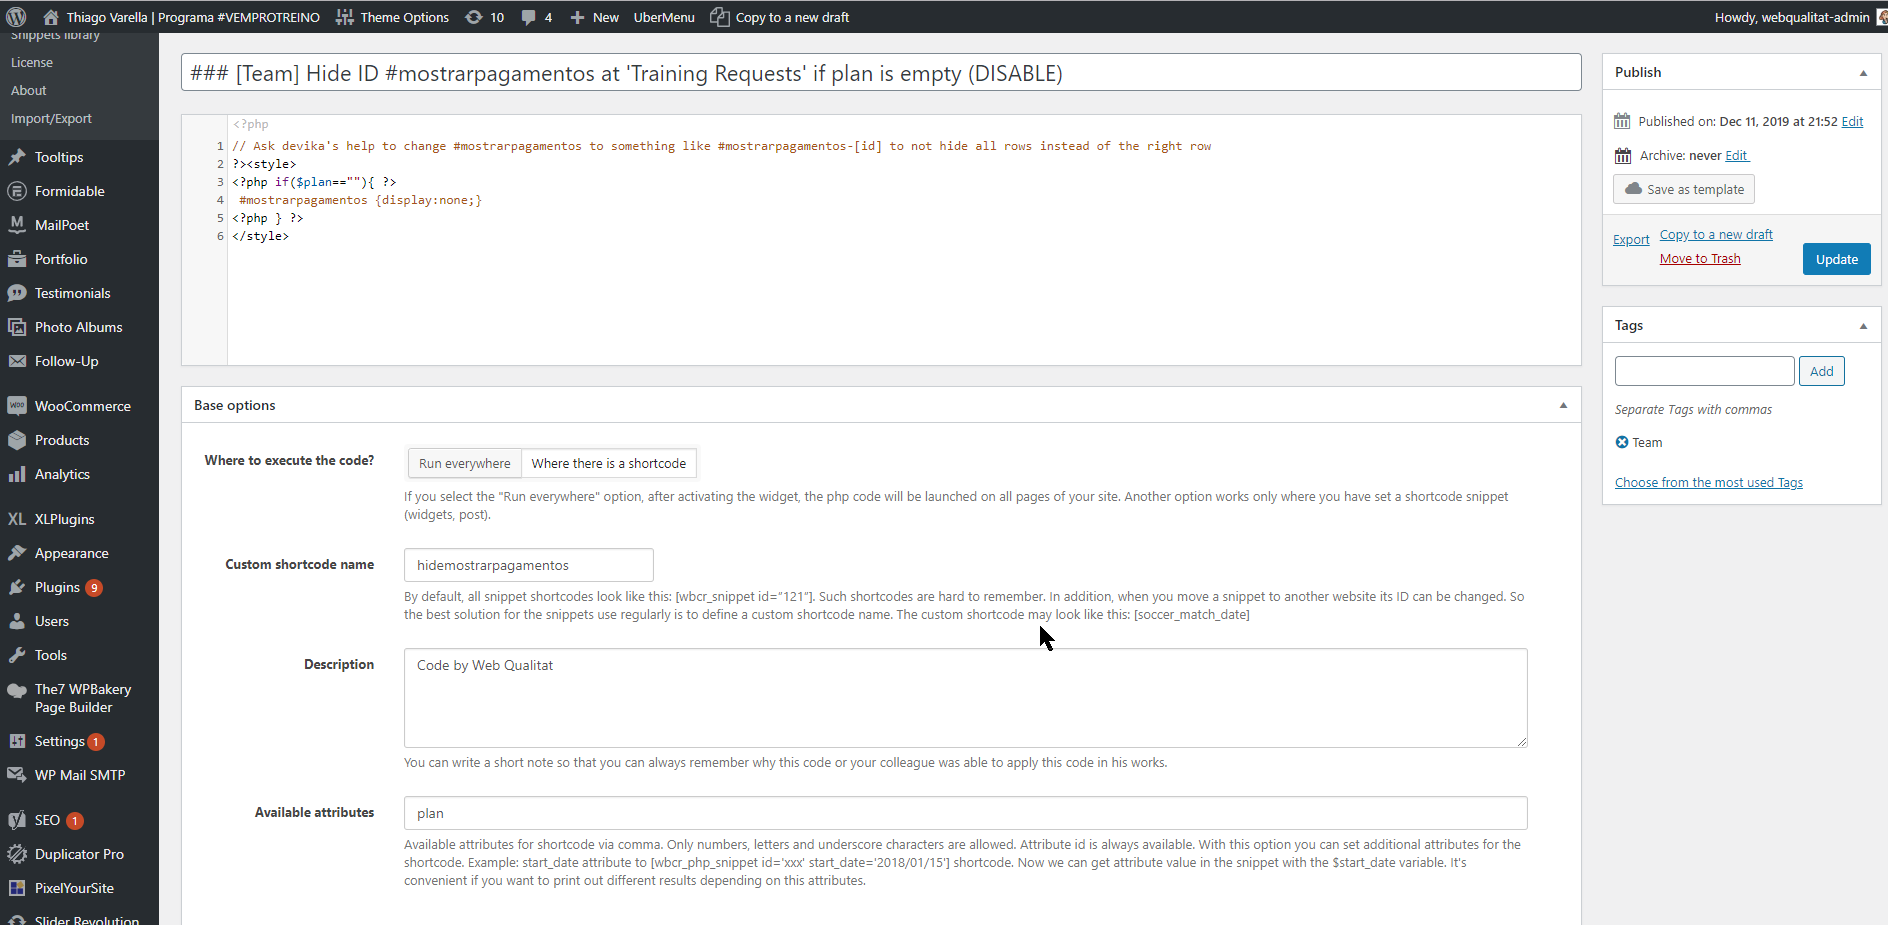The height and width of the screenshot is (925, 1888).
Task: Open the Formidable forms icon
Action: [17, 191]
